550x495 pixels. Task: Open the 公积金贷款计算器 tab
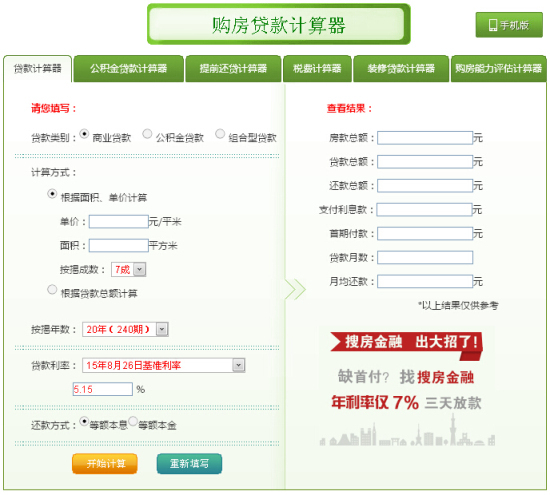tap(128, 69)
